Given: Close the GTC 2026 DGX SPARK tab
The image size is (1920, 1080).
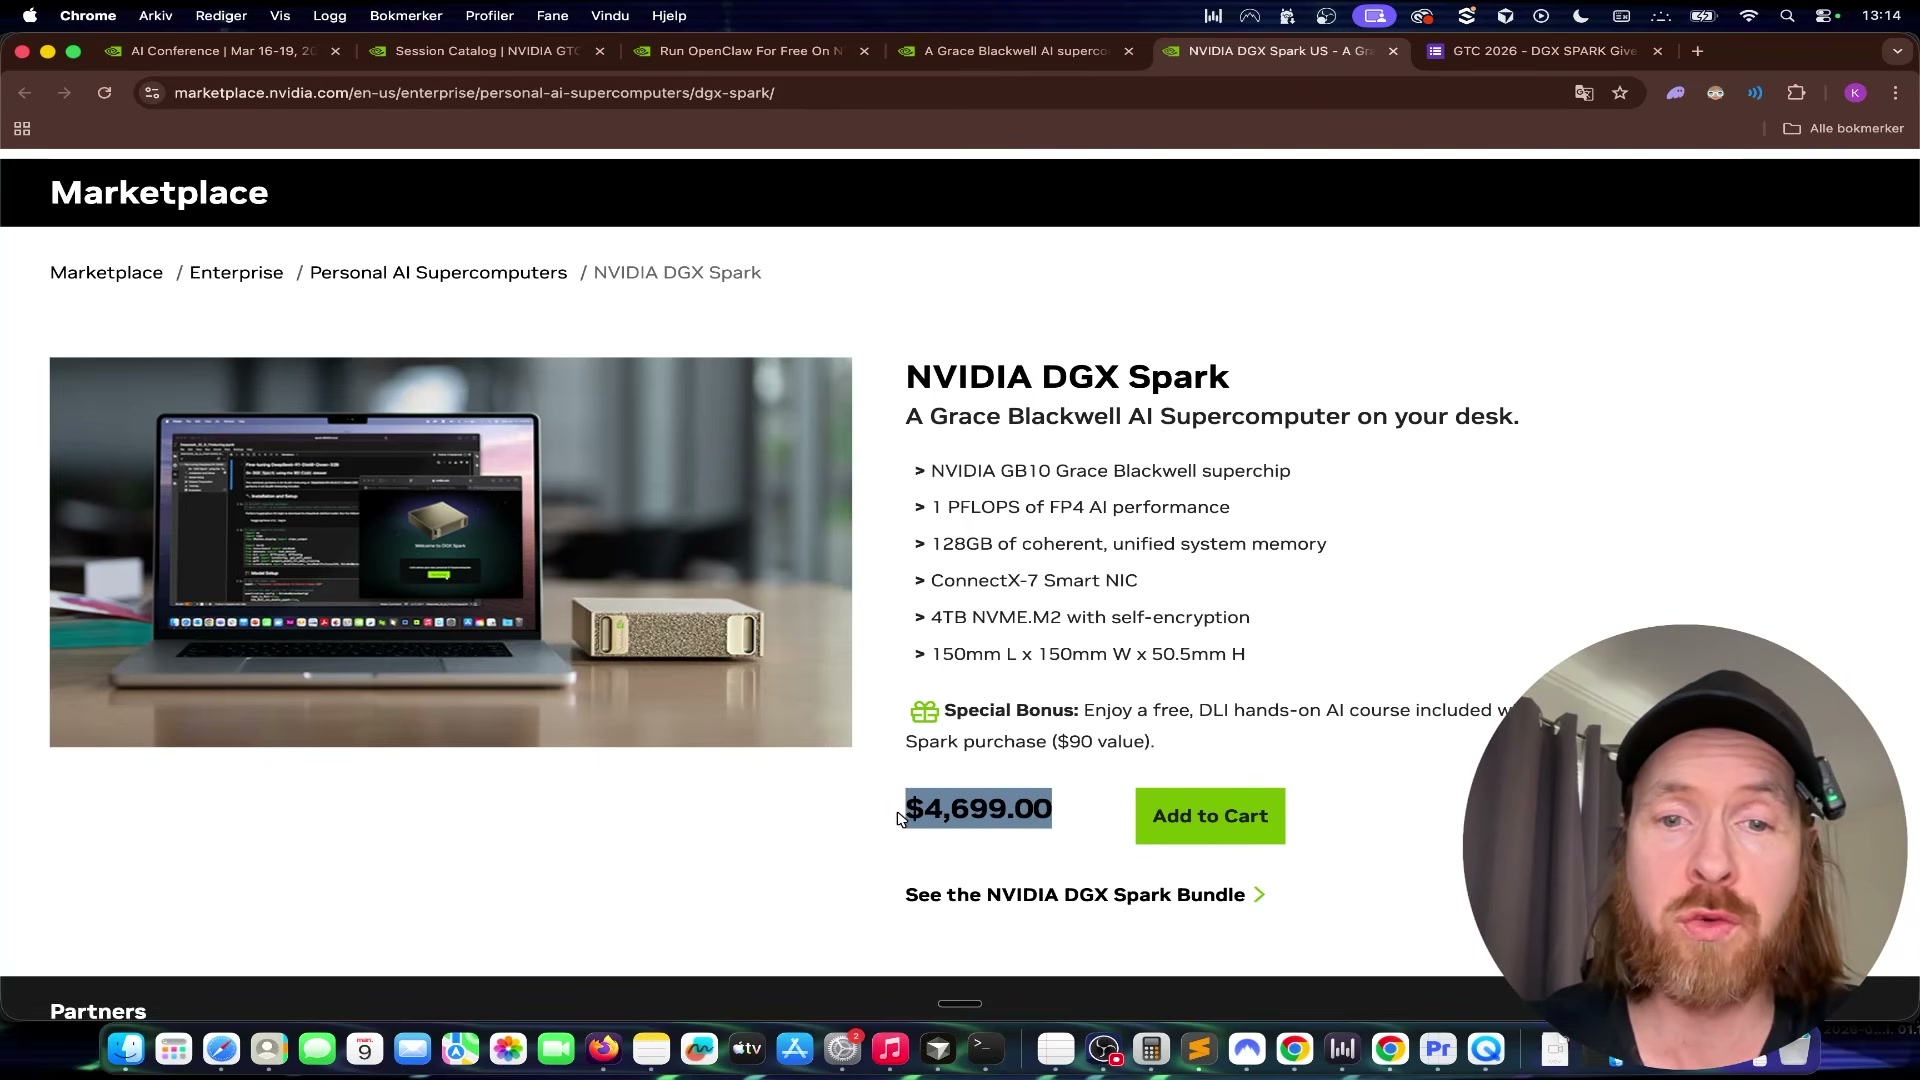Looking at the screenshot, I should coord(1658,51).
